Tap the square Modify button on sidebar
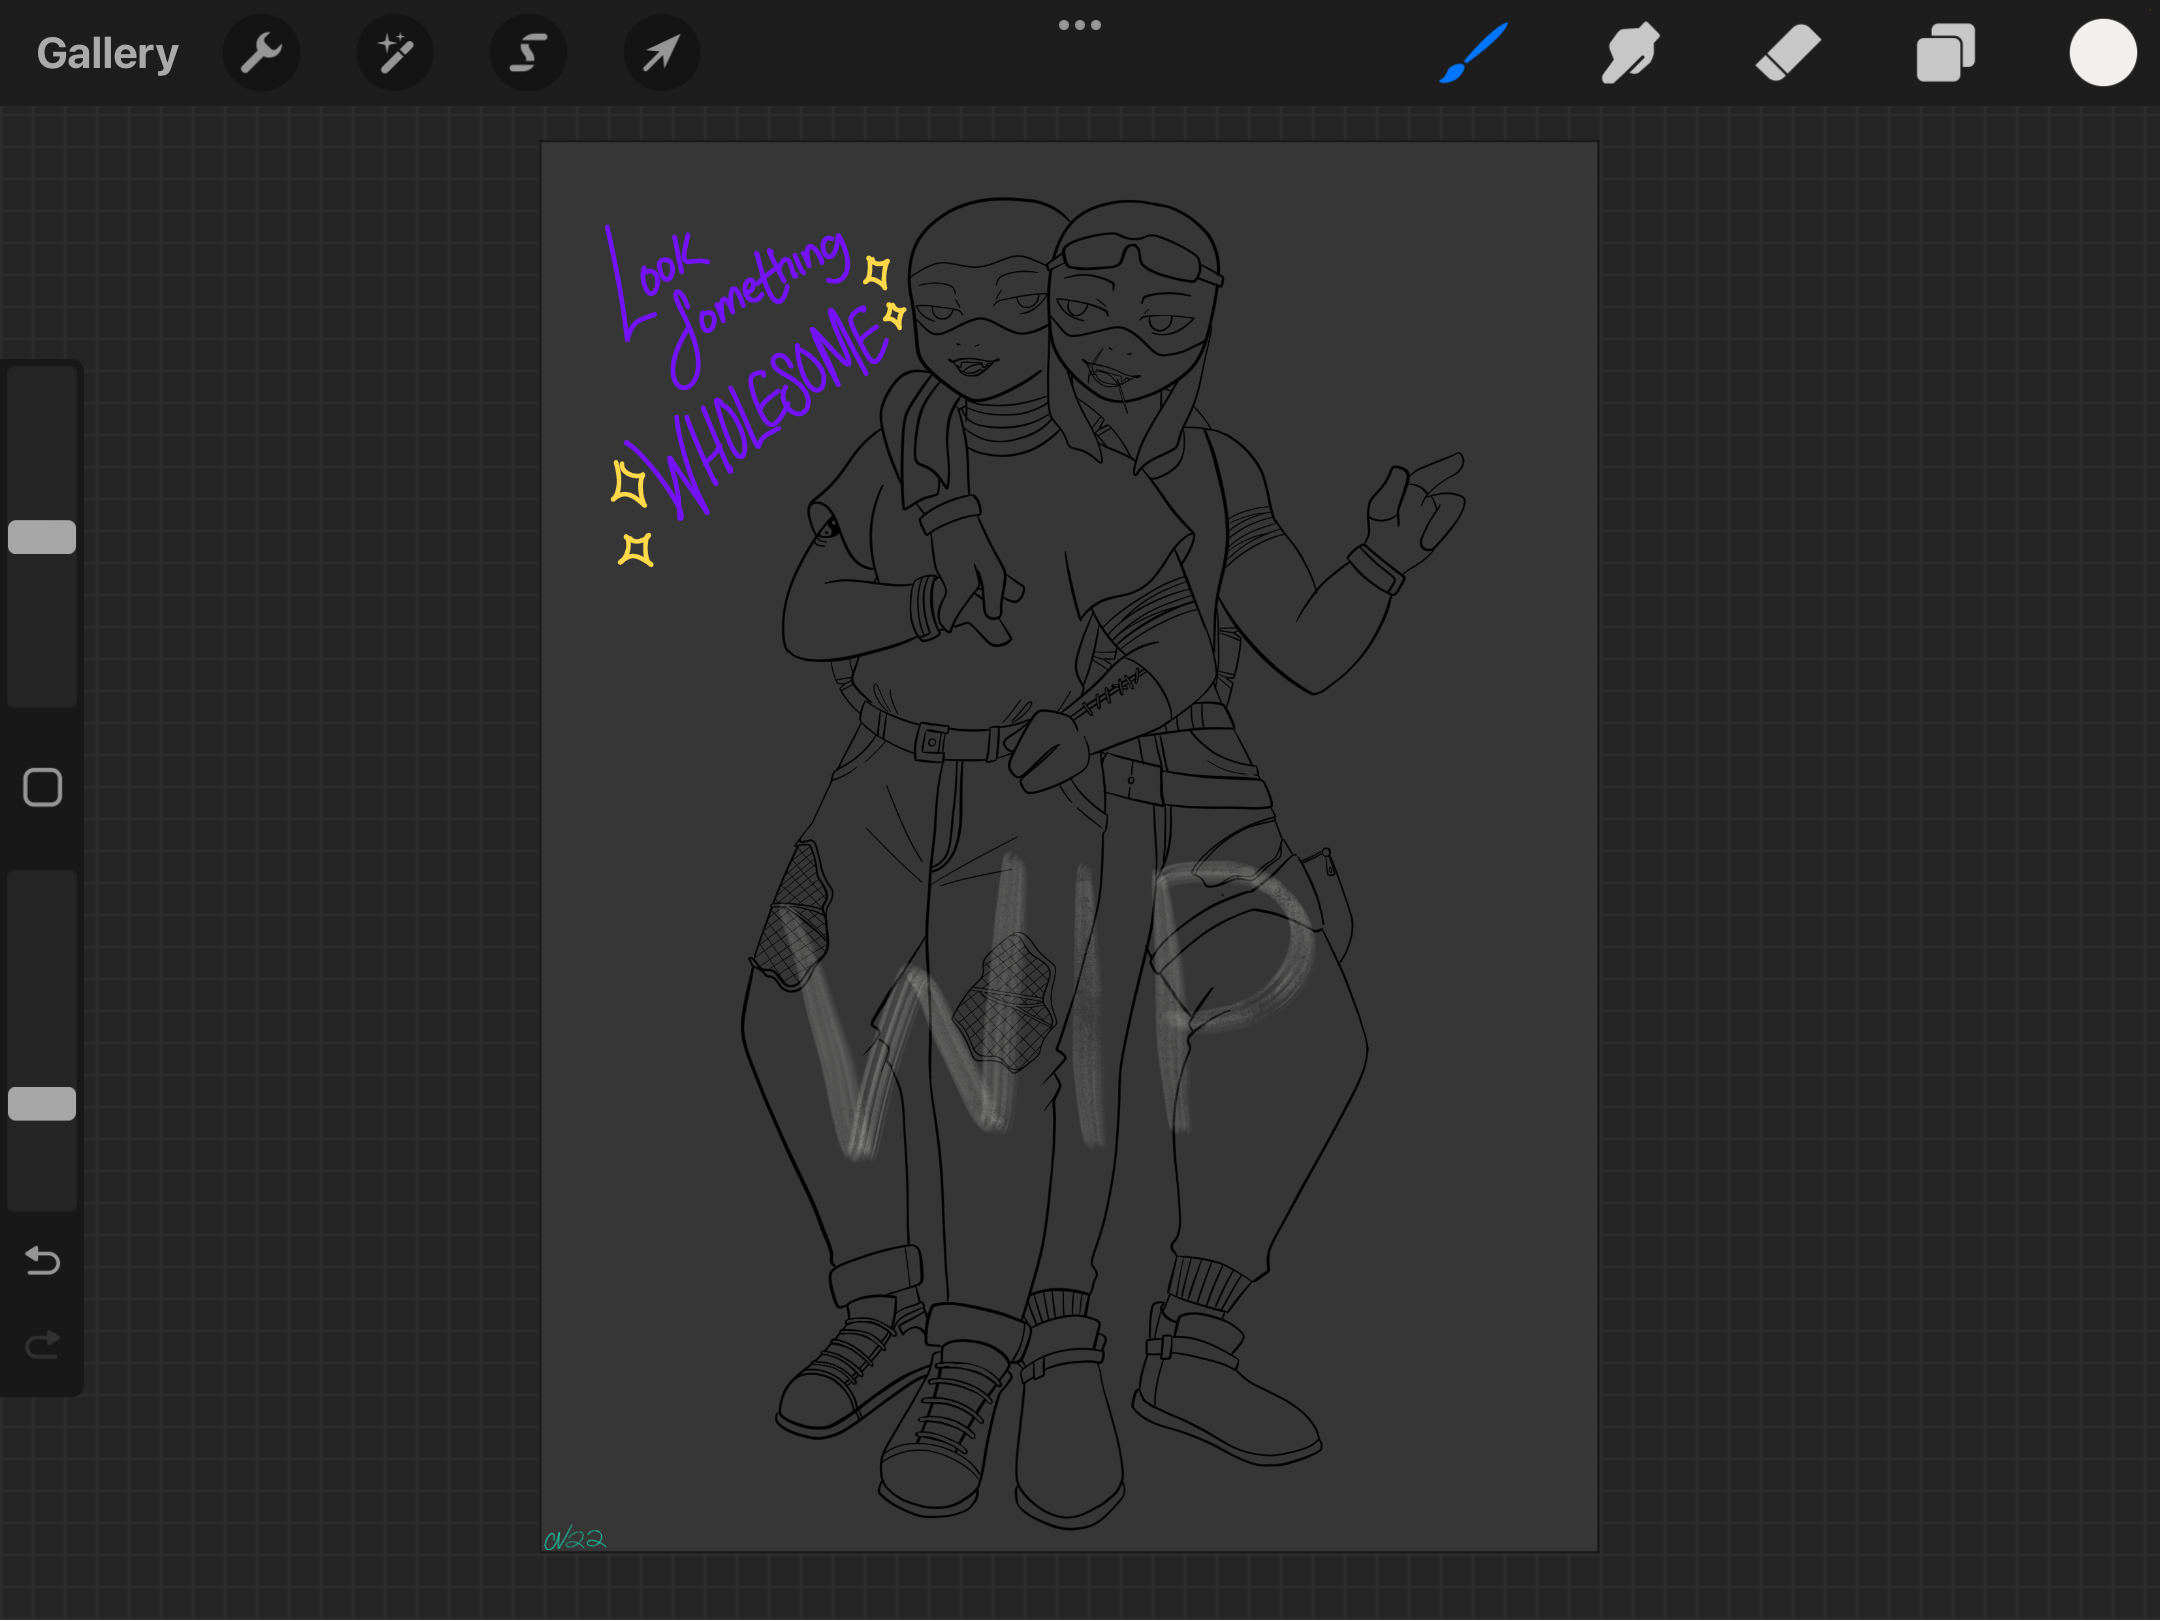 coord(42,787)
